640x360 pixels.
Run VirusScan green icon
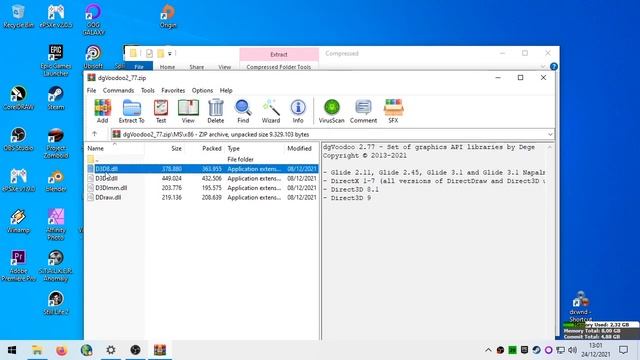click(x=331, y=111)
